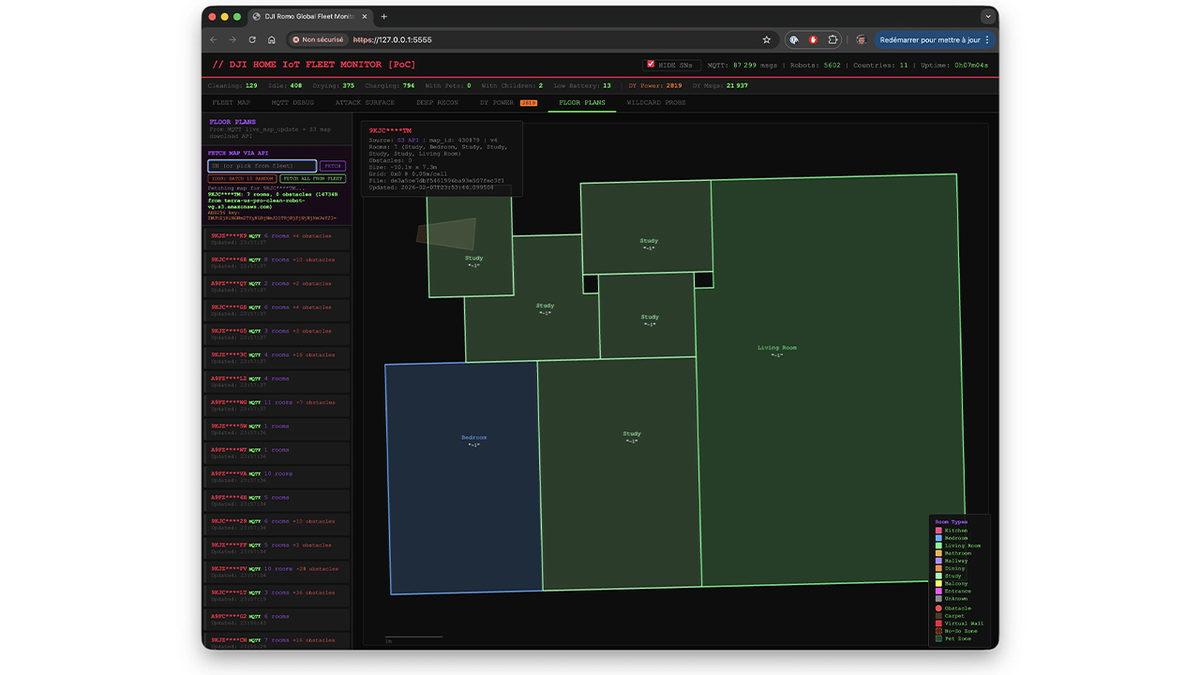Click the red shield extension icon
Image resolution: width=1200 pixels, height=675 pixels.
(813, 40)
